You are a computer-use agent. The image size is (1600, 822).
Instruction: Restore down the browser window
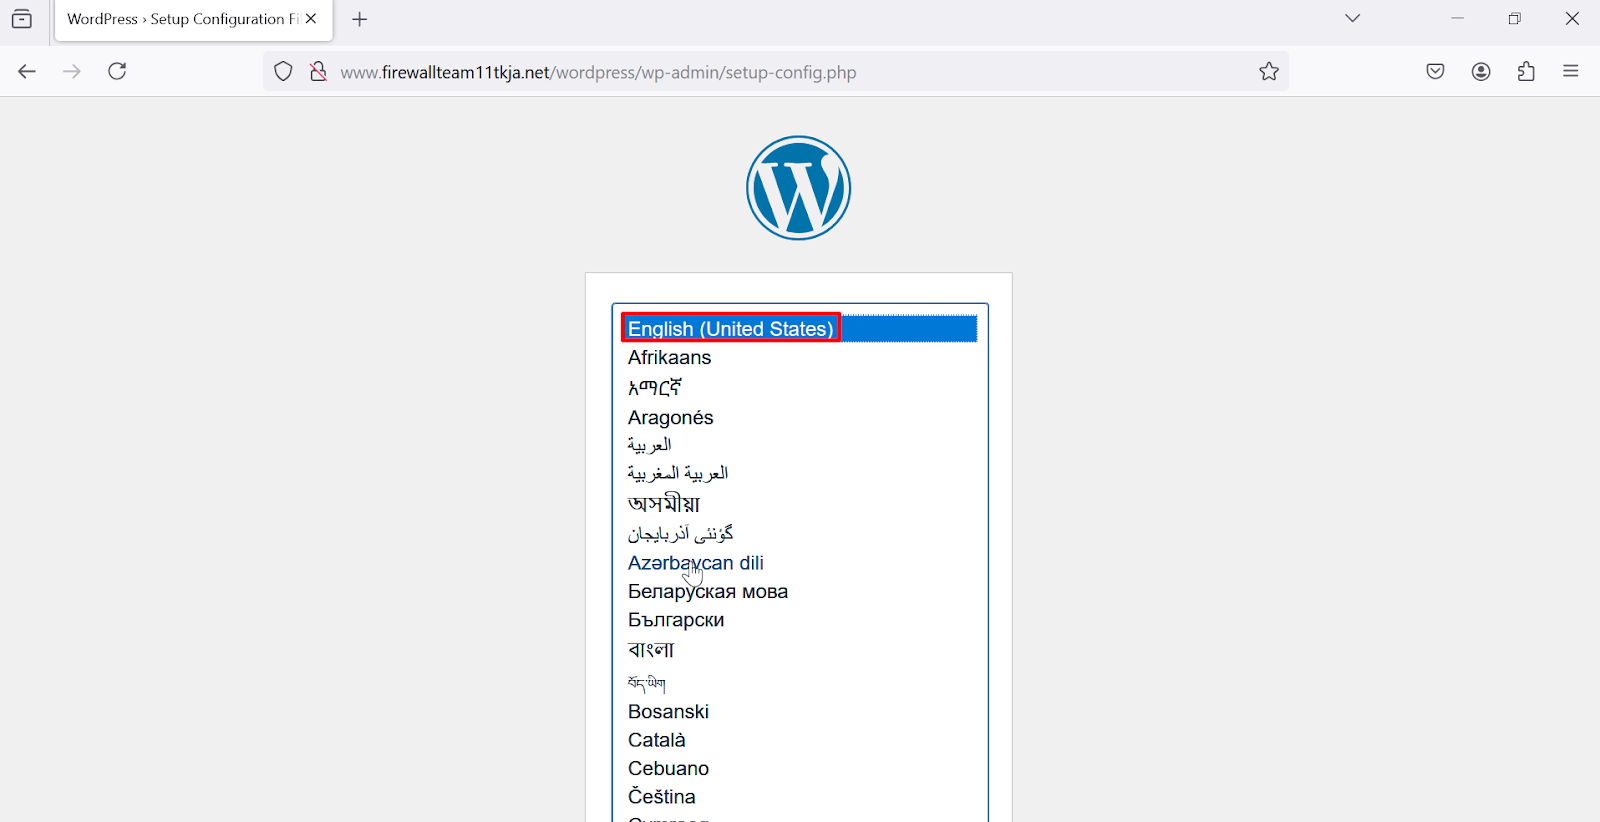coord(1514,19)
